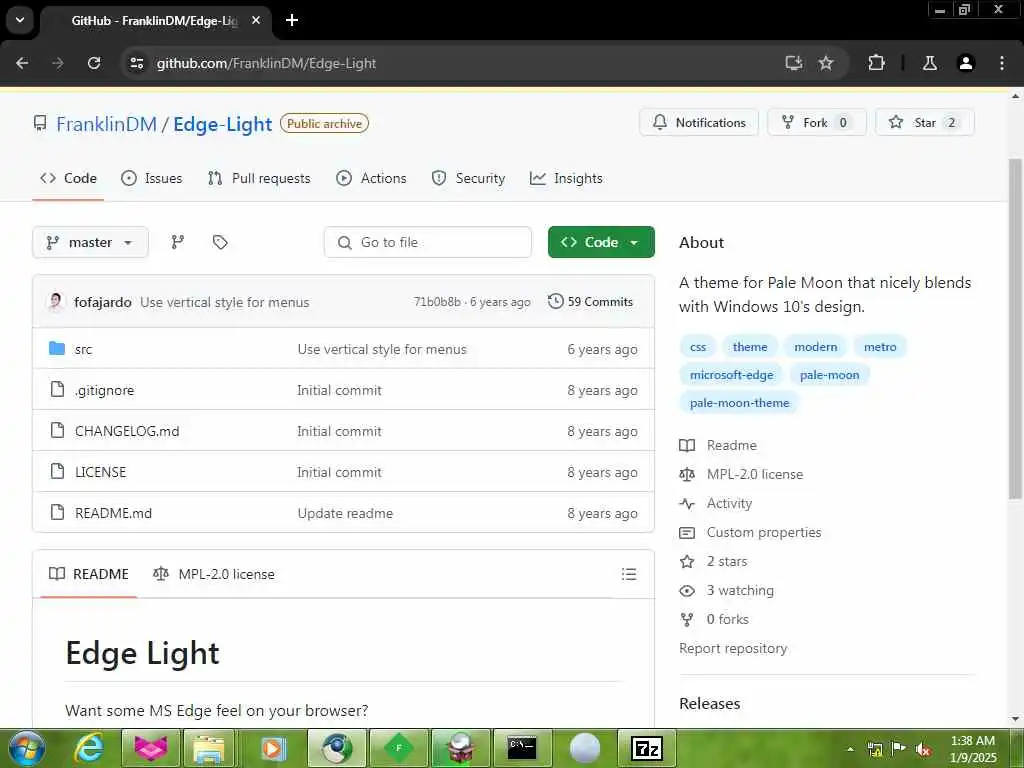Screen dimensions: 1024x768
Task: Go back using the browser back arrow
Action: click(22, 63)
